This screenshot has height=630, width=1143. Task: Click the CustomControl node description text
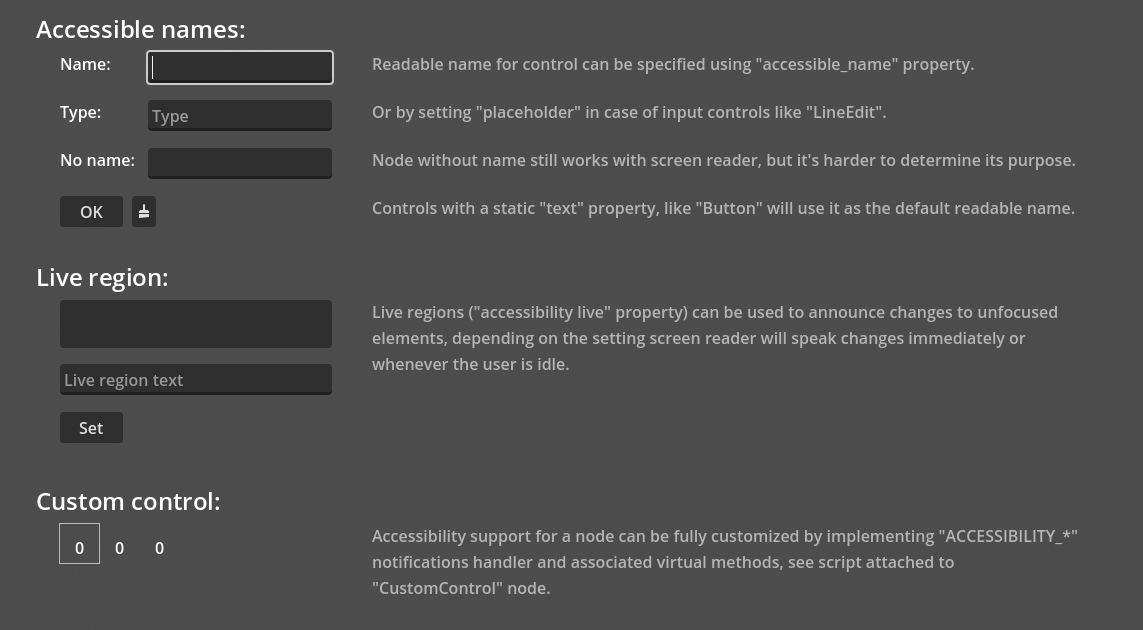(x=724, y=562)
